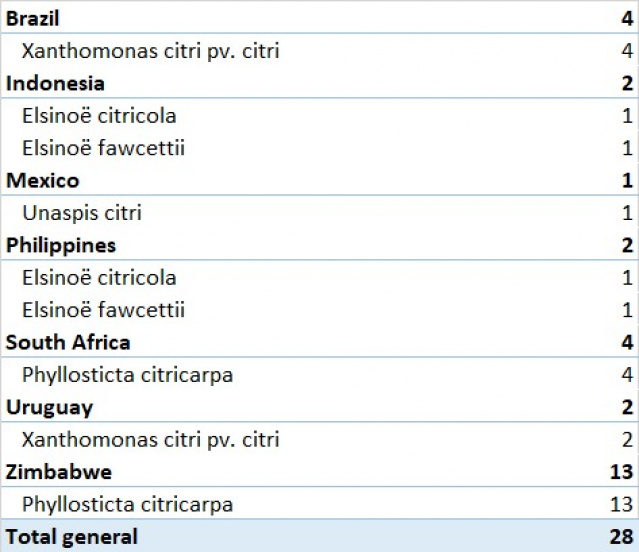The width and height of the screenshot is (639, 552).
Task: Select the Mexico country row label
Action: [42, 180]
